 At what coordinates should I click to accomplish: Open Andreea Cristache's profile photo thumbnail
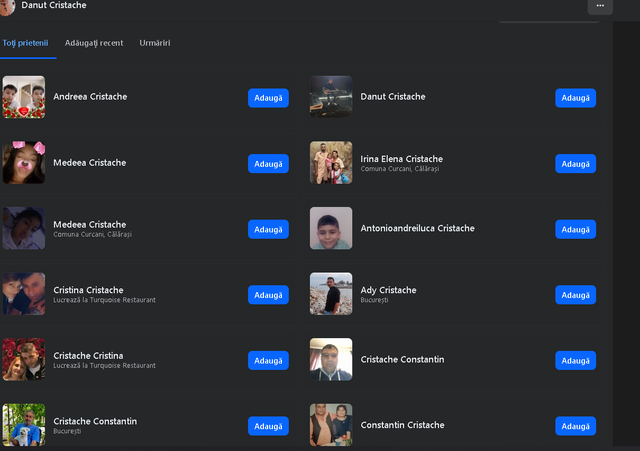pos(24,97)
